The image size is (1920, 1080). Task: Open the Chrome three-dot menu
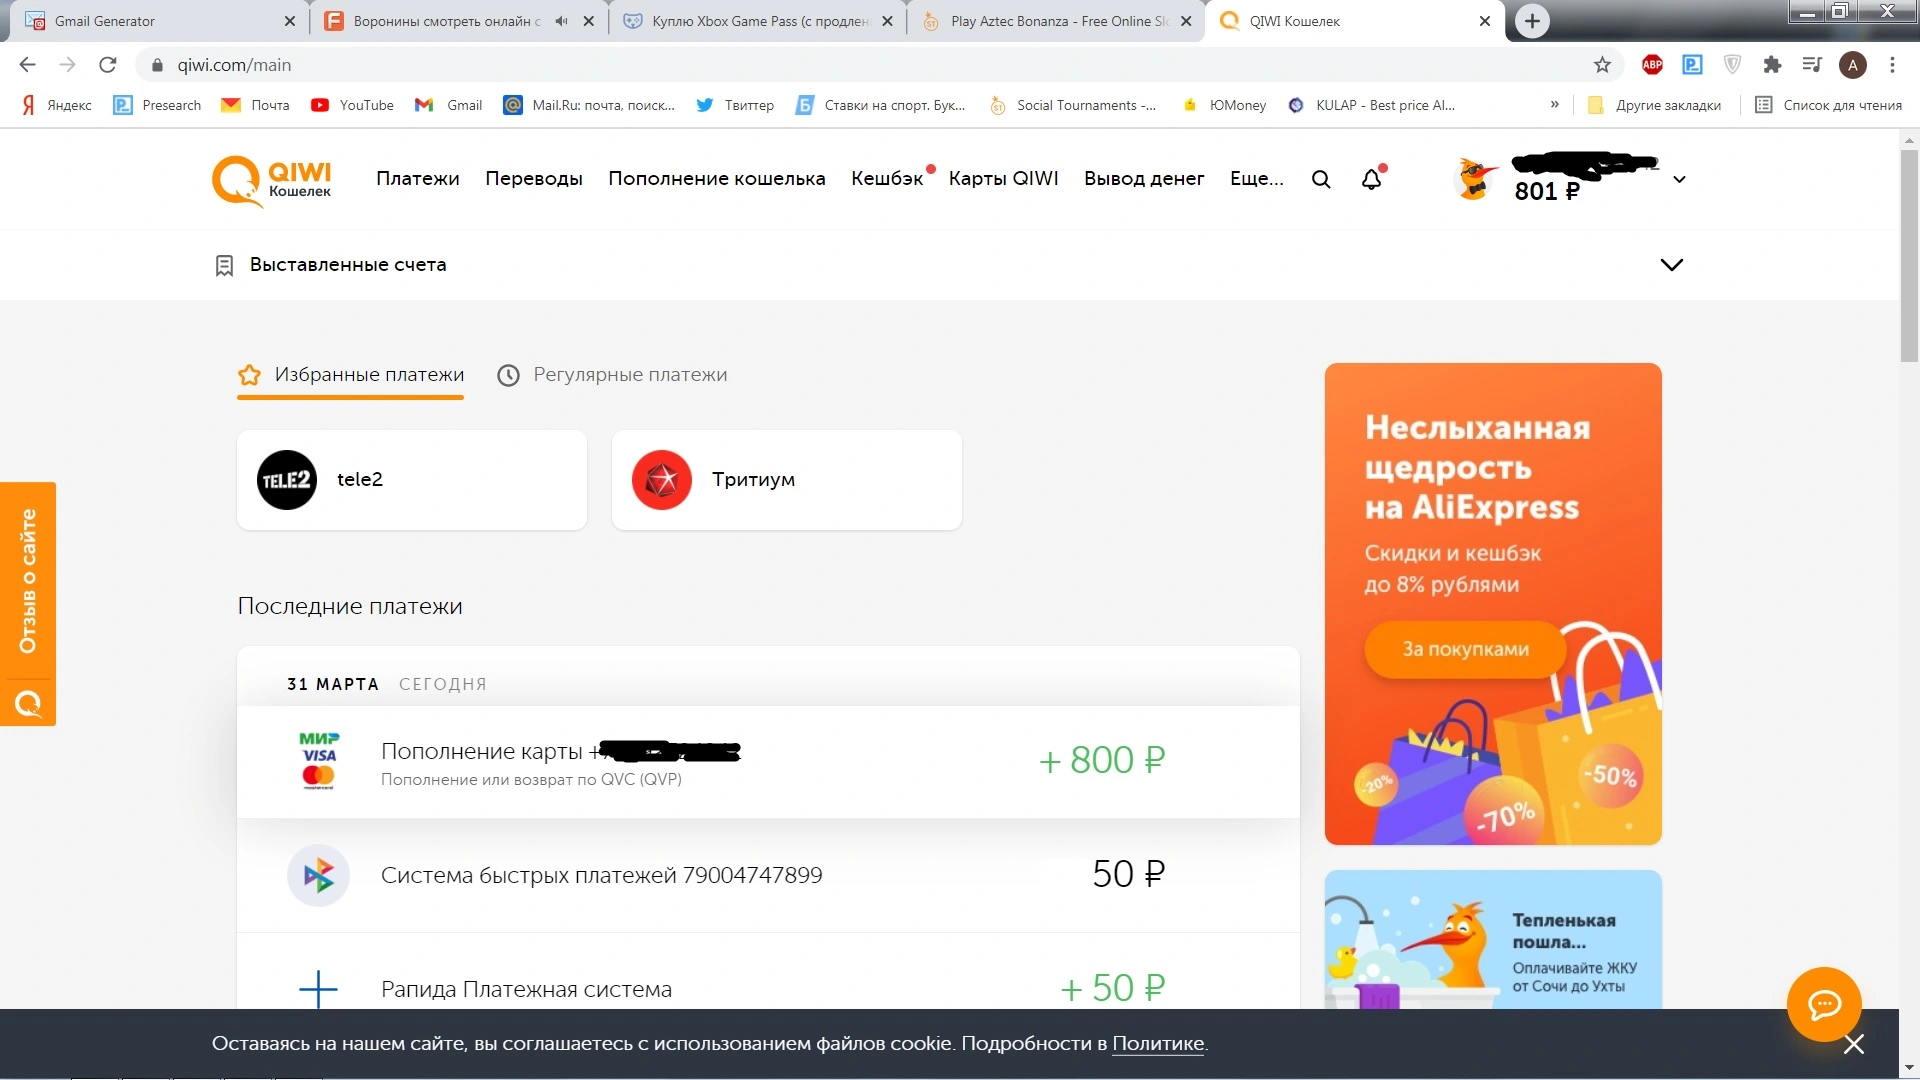click(x=1892, y=65)
